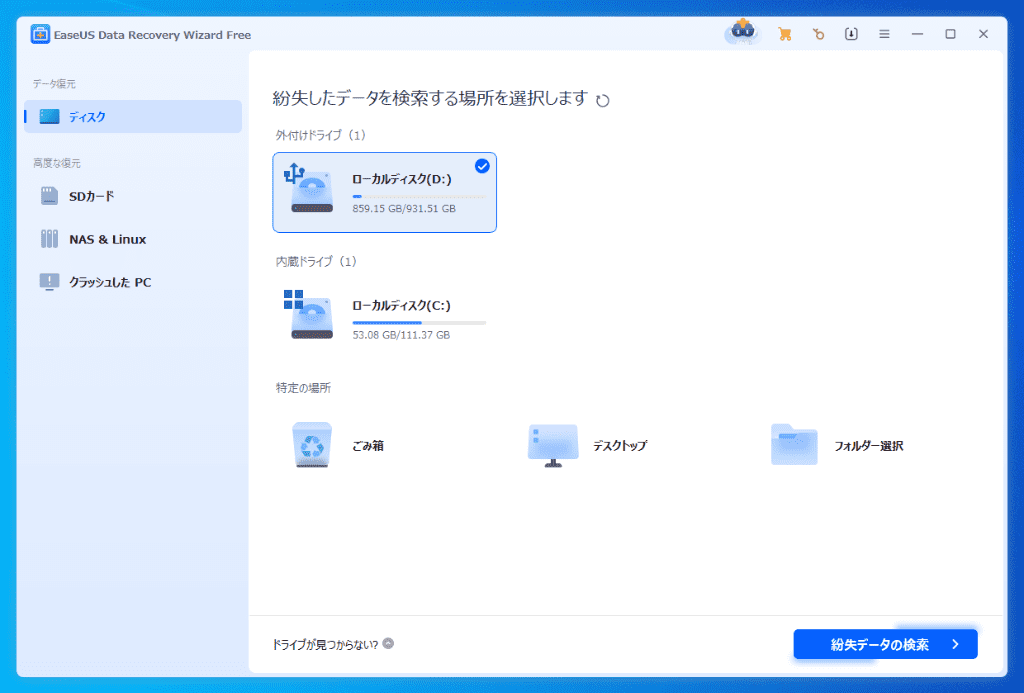Image resolution: width=1024 pixels, height=693 pixels.
Task: Uncheck the ローカルディスク(D:) checkmark
Action: (482, 166)
